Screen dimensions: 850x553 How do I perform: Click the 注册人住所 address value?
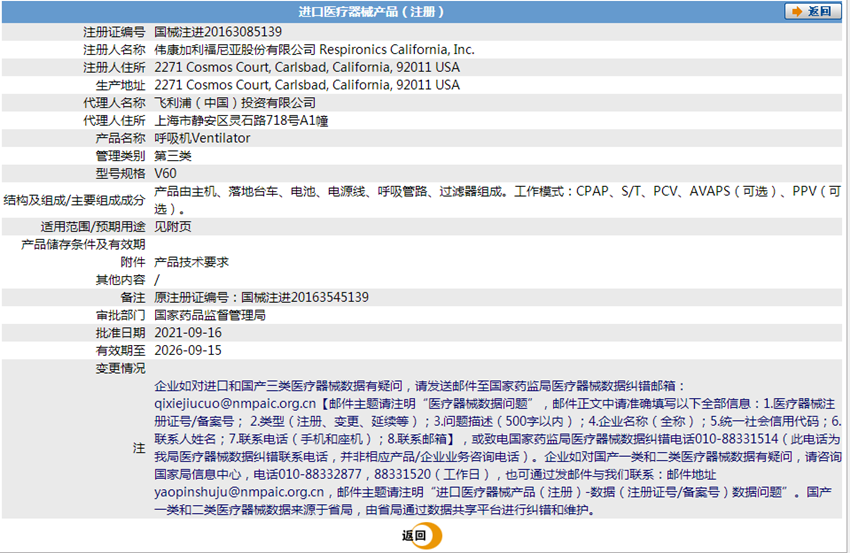307,67
